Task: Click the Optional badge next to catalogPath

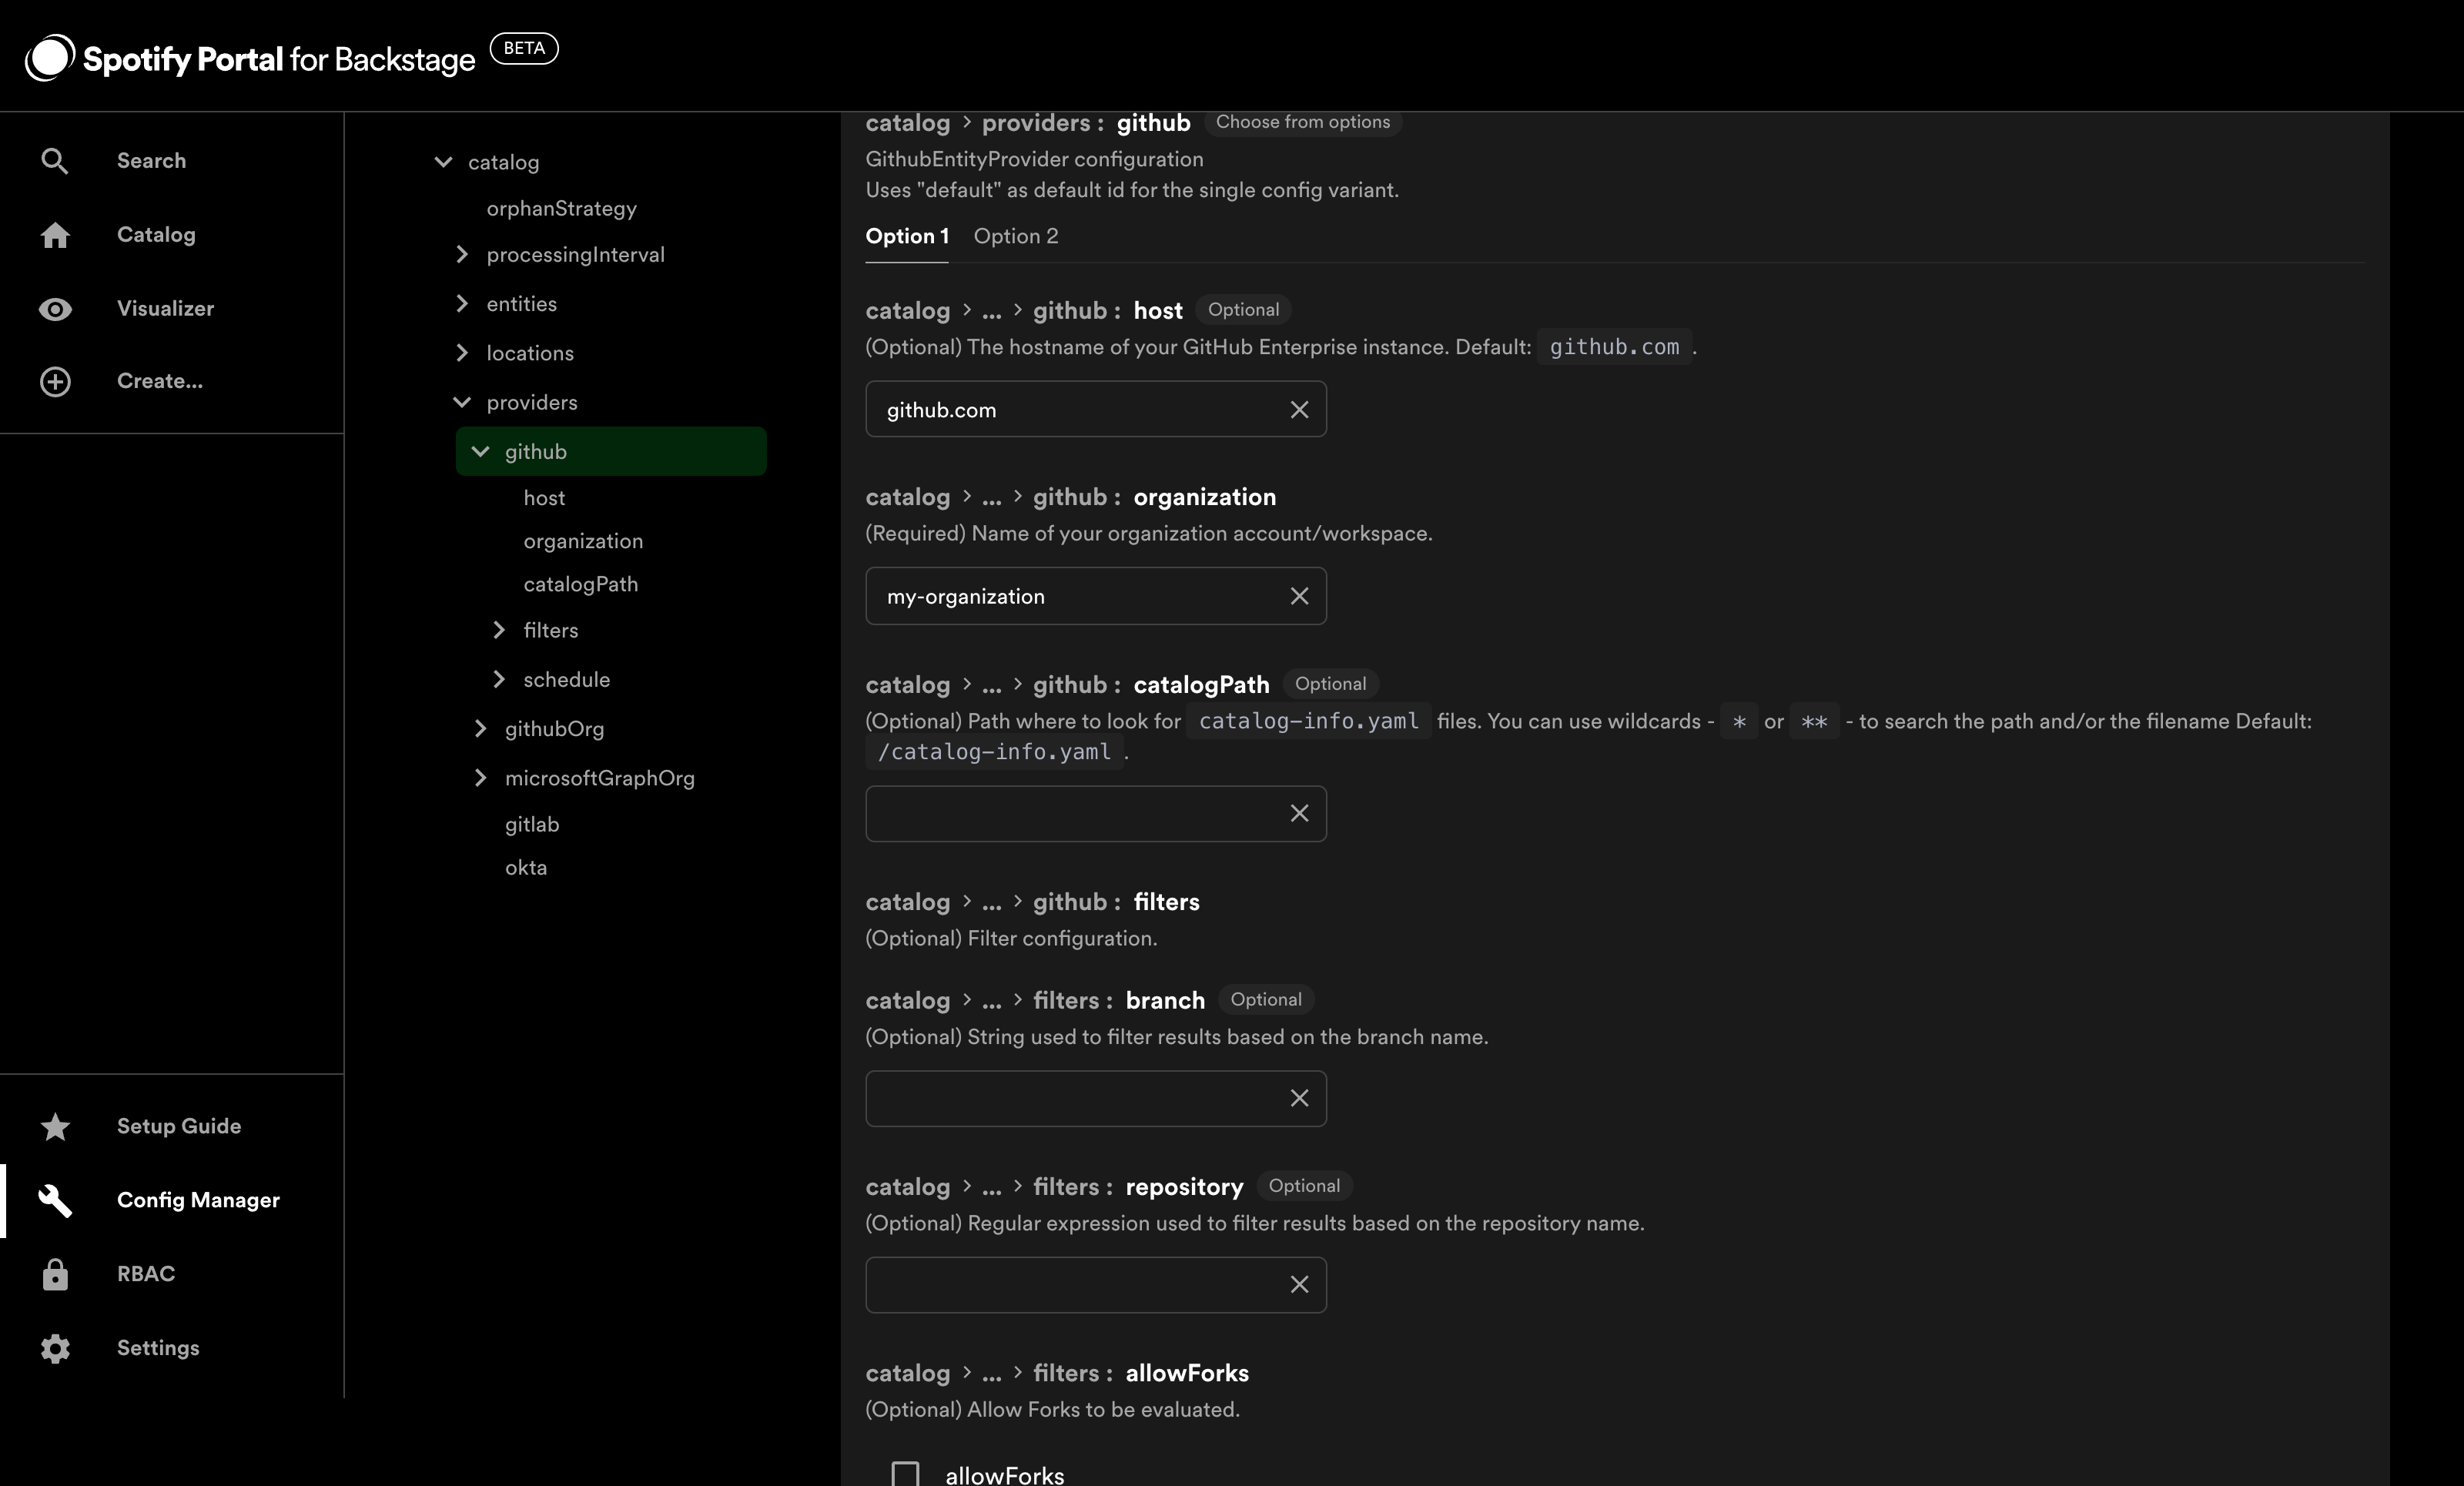Action: tap(1330, 684)
